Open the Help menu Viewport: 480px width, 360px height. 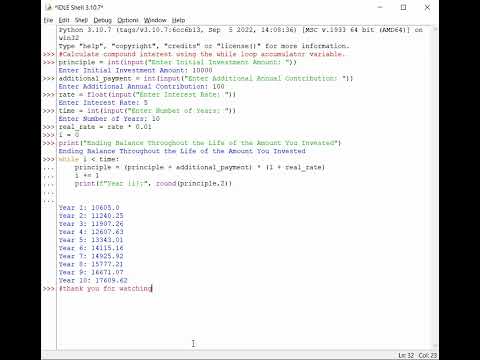point(178,20)
